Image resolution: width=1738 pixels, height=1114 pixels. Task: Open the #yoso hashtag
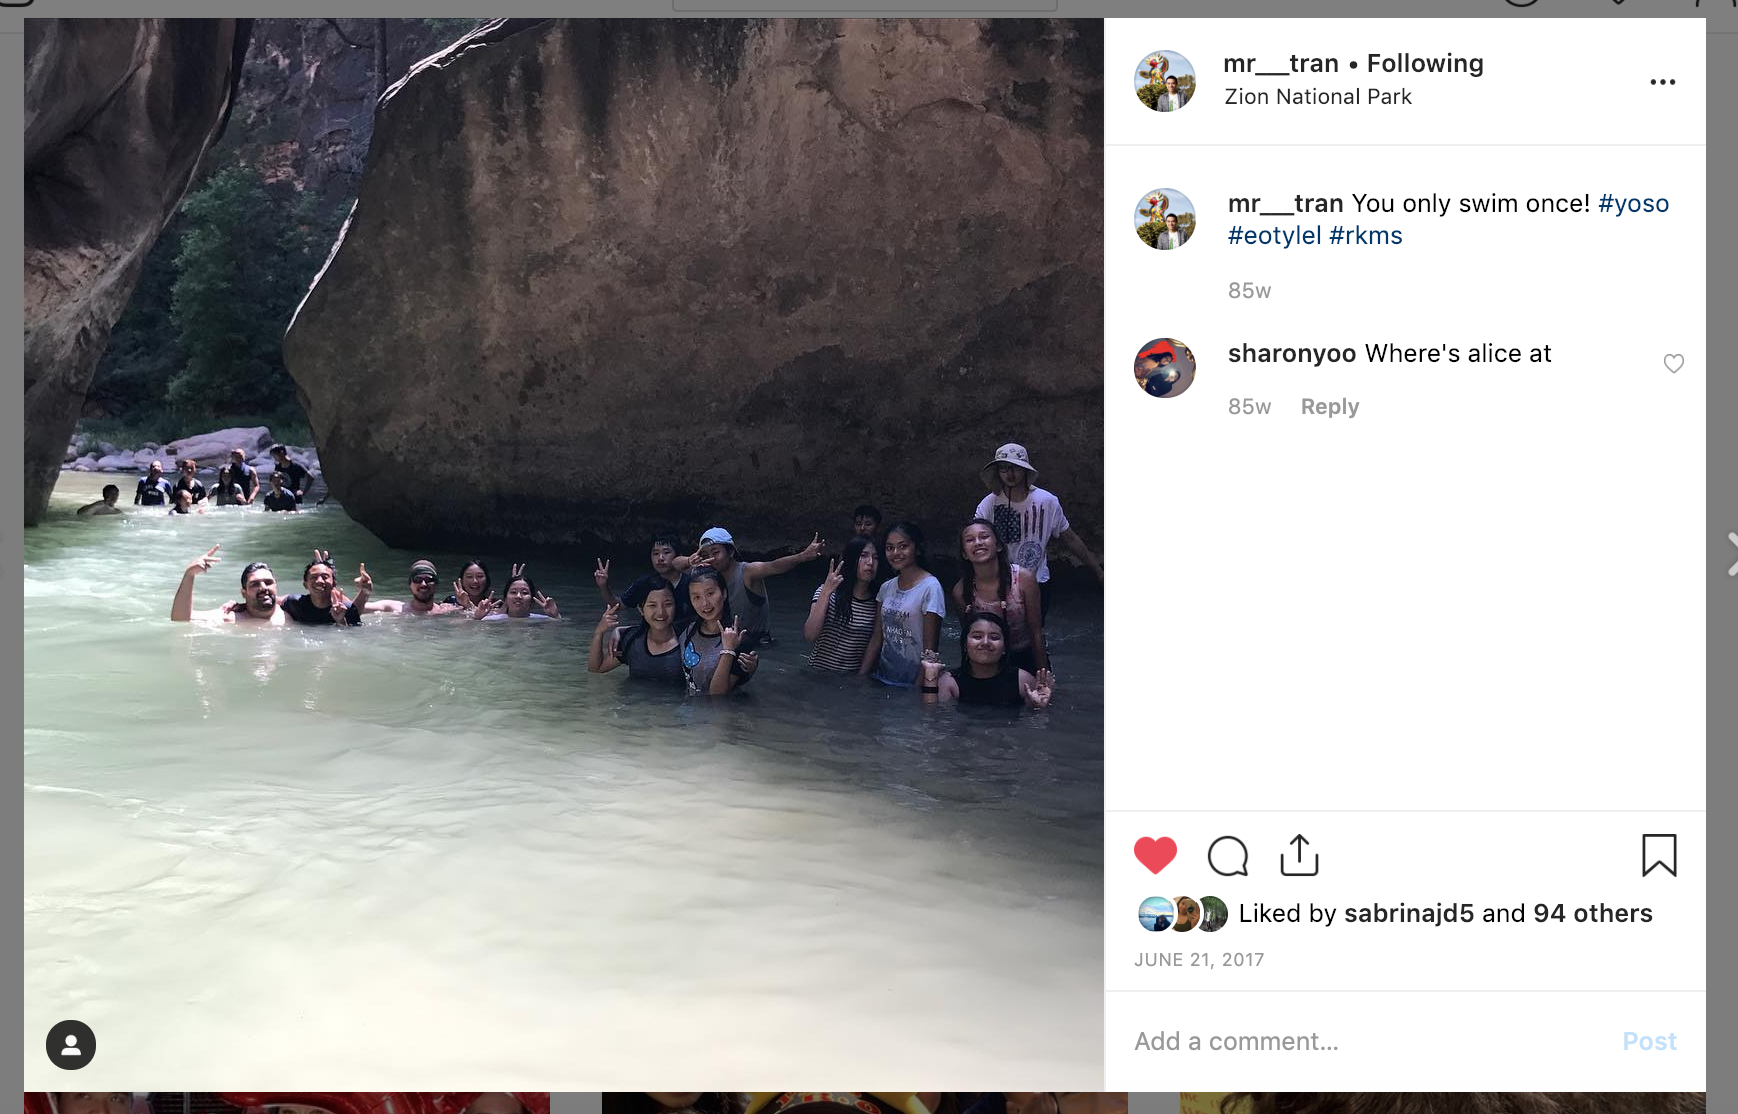[1633, 204]
